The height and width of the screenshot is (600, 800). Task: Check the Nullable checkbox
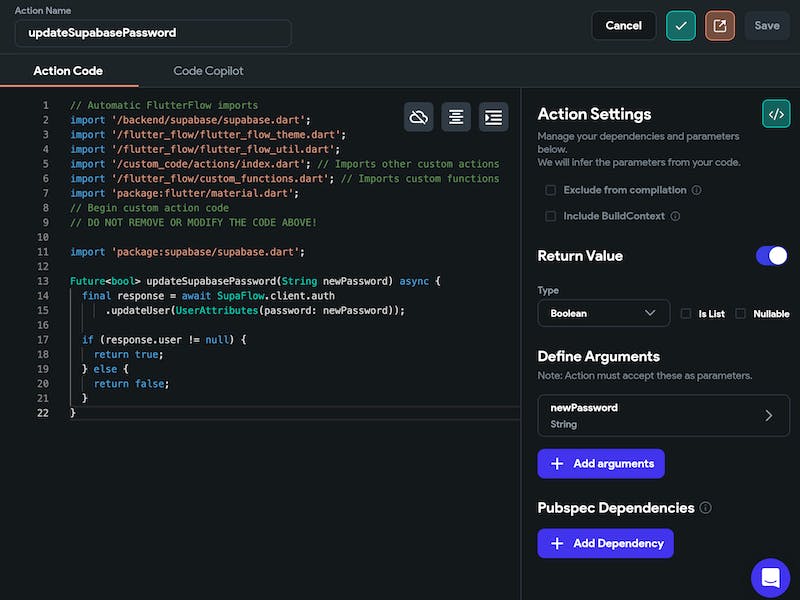pos(740,313)
